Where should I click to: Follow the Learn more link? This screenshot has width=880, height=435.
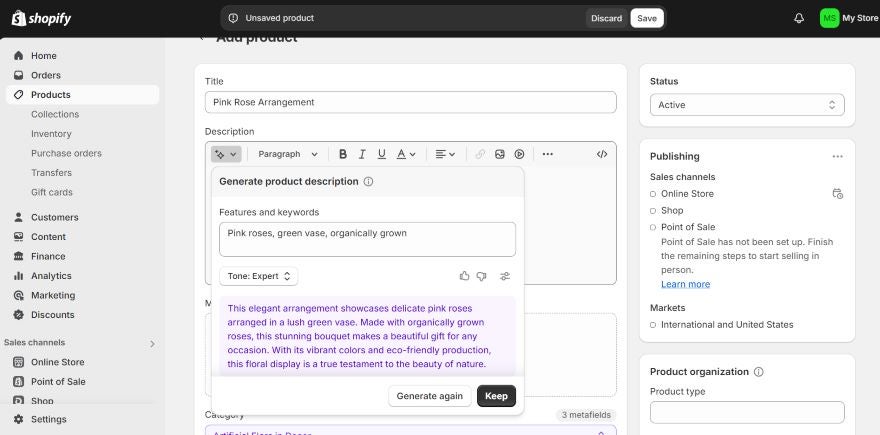pyautogui.click(x=685, y=284)
